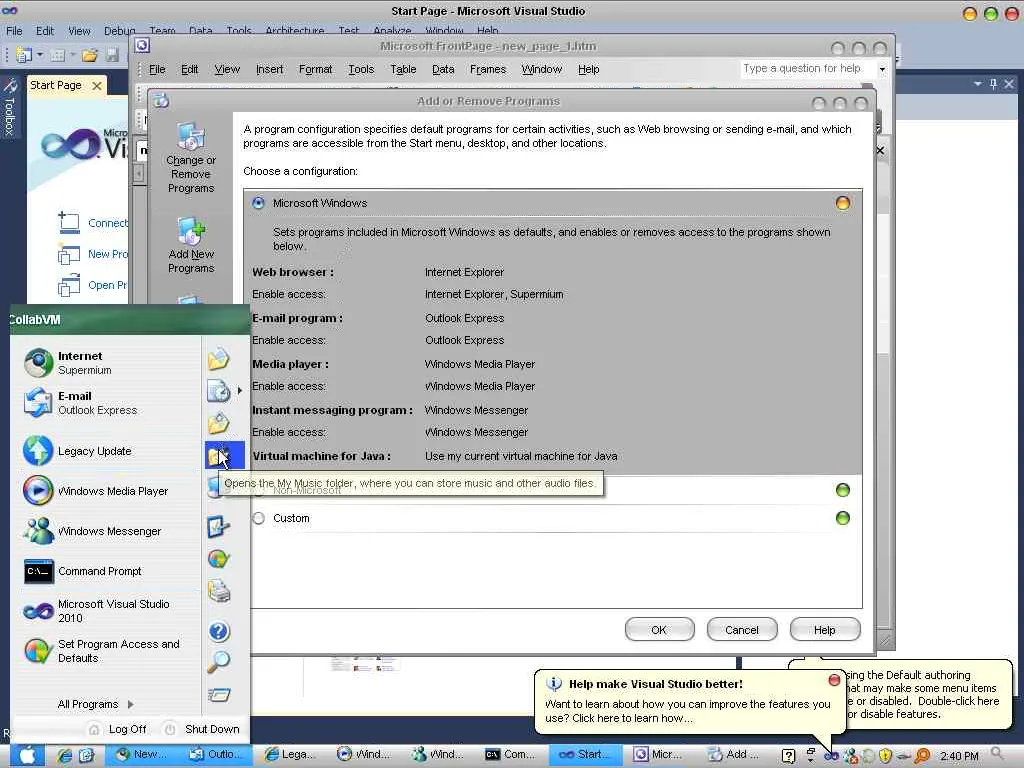Click the Toolbox side tab in Visual Studio
The height and width of the screenshot is (768, 1024).
point(10,108)
